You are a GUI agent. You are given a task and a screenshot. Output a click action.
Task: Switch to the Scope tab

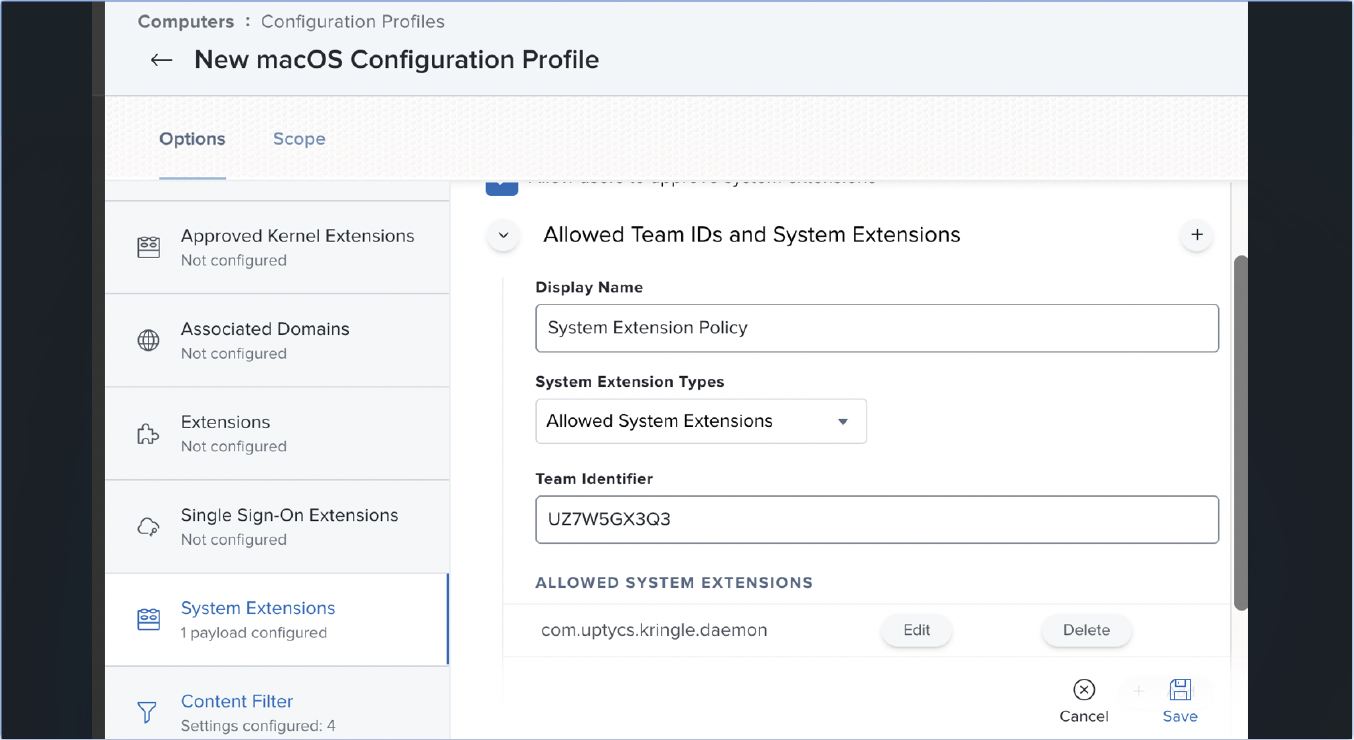[299, 139]
